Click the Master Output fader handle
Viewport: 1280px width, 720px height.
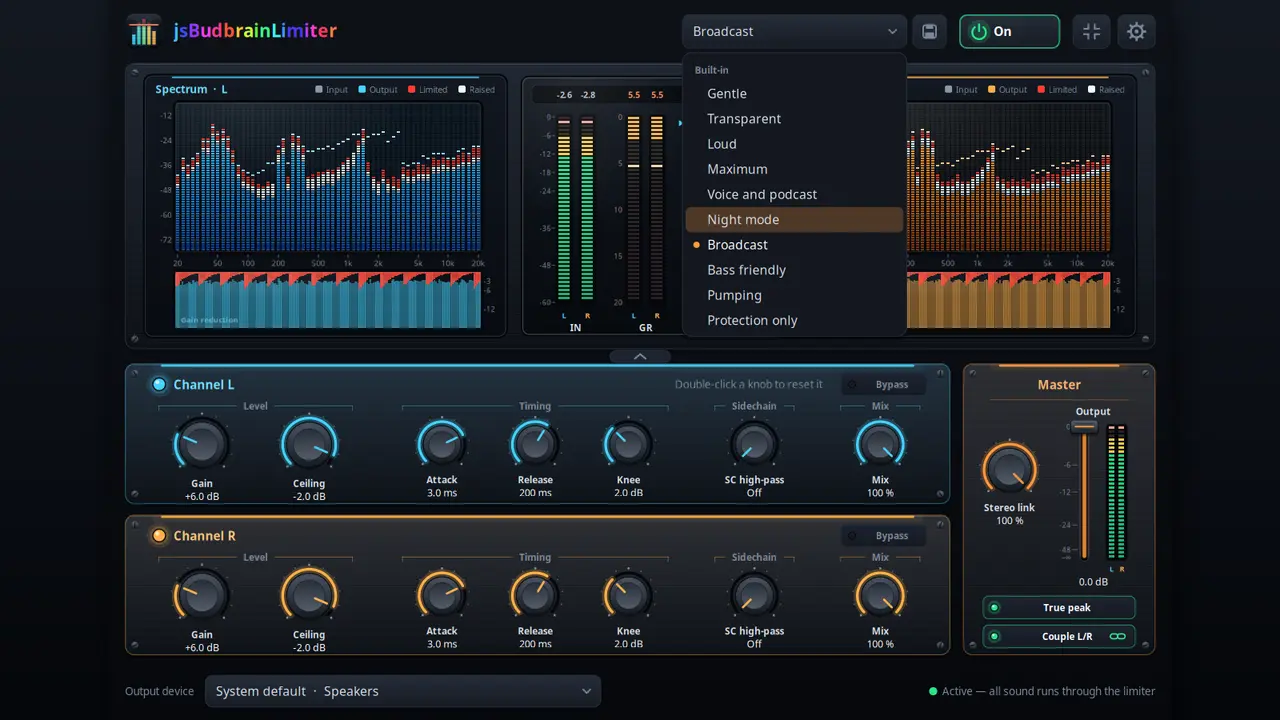[x=1083, y=427]
